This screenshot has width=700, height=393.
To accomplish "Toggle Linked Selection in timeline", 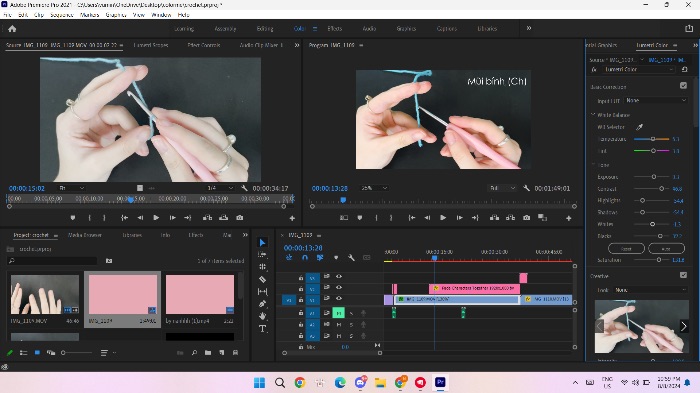I will point(320,258).
